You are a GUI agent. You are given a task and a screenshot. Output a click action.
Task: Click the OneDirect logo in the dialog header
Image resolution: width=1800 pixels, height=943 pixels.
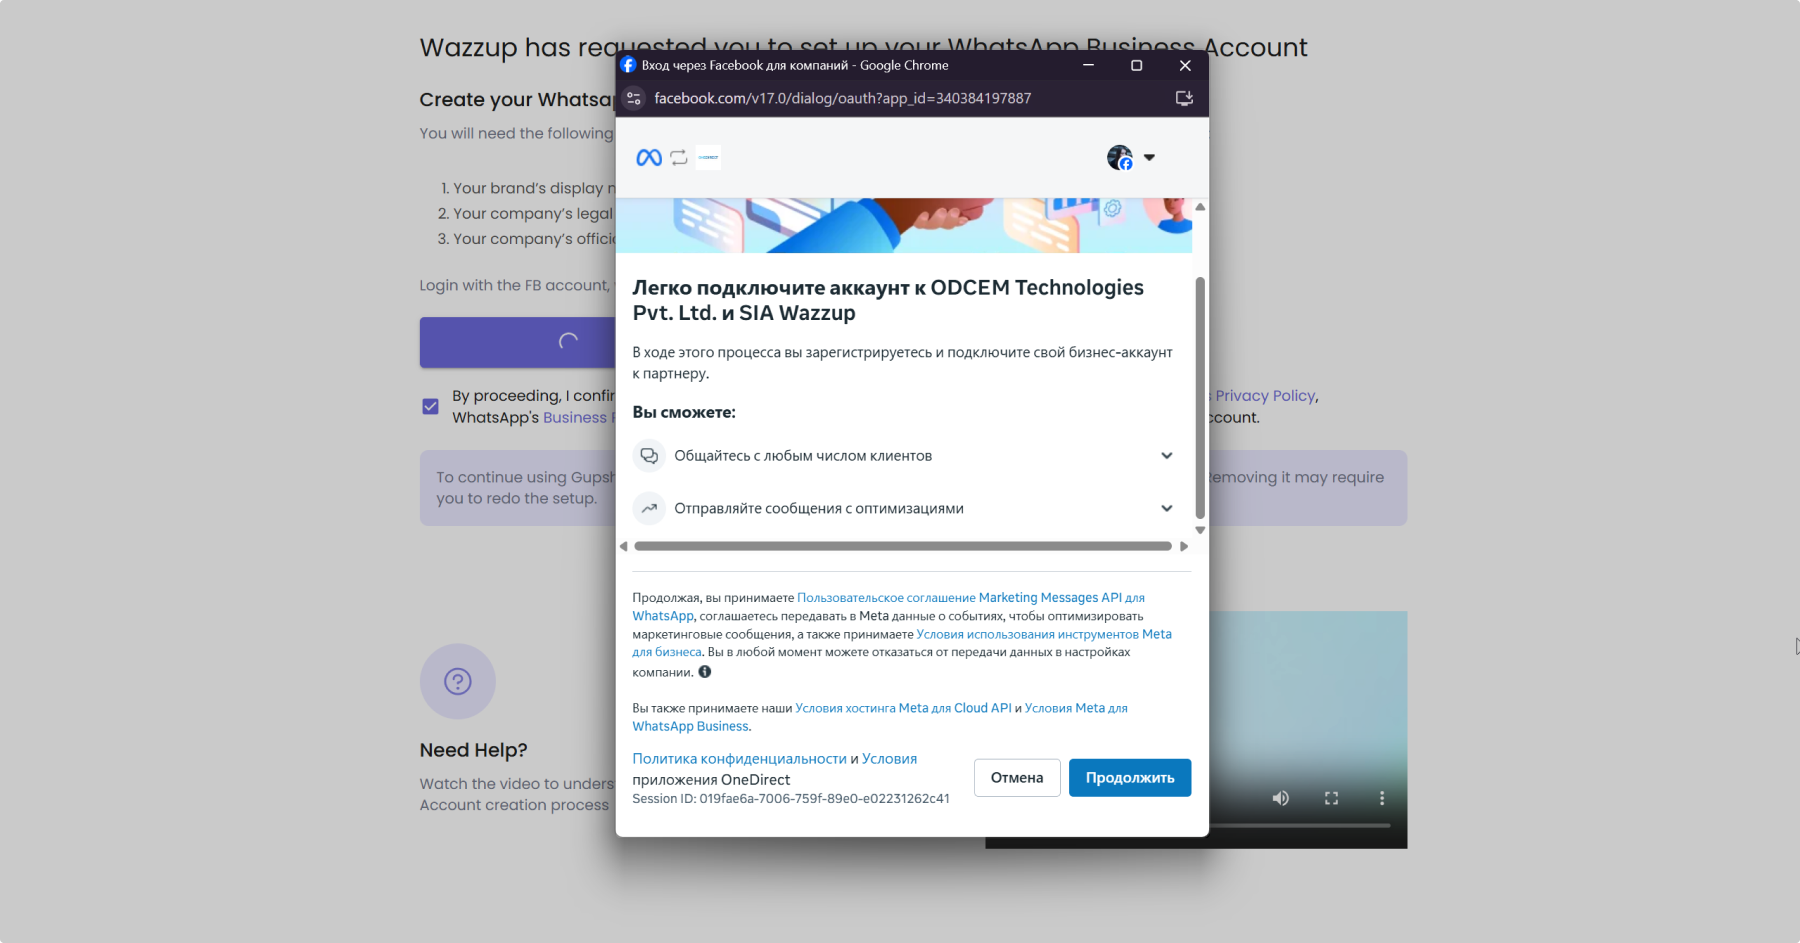pos(708,157)
